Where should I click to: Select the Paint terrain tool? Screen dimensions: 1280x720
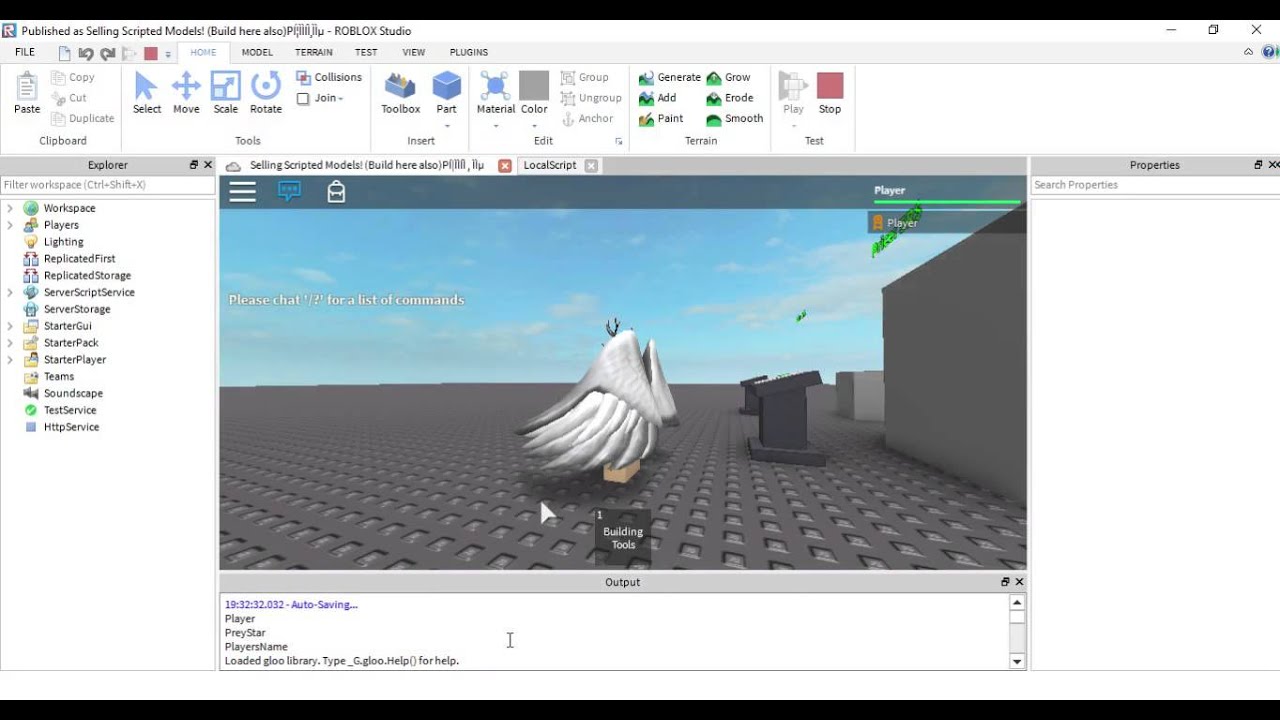pyautogui.click(x=661, y=118)
